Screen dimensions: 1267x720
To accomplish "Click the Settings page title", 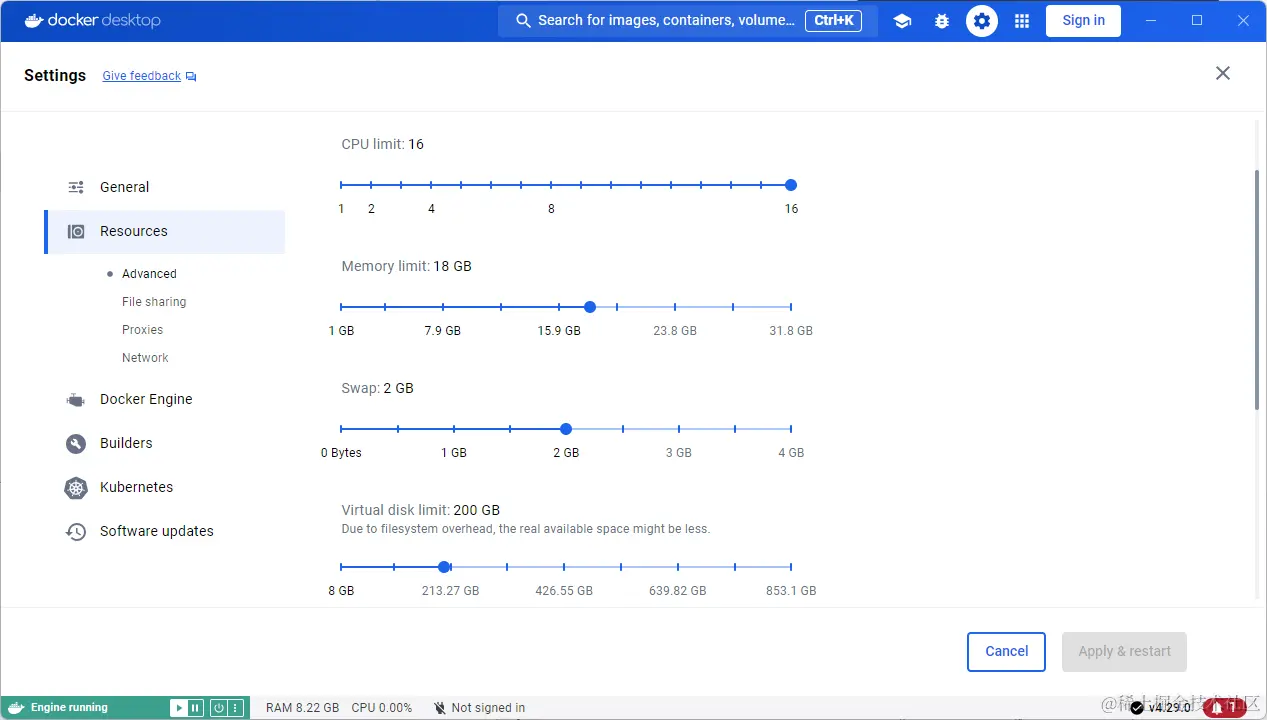I will [x=55, y=76].
